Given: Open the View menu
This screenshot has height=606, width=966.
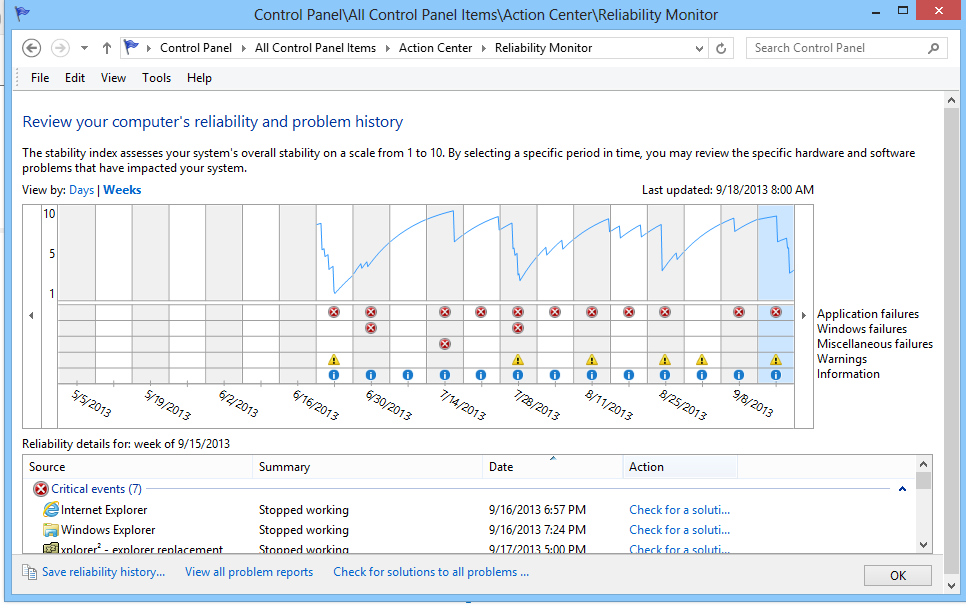Looking at the screenshot, I should [113, 77].
